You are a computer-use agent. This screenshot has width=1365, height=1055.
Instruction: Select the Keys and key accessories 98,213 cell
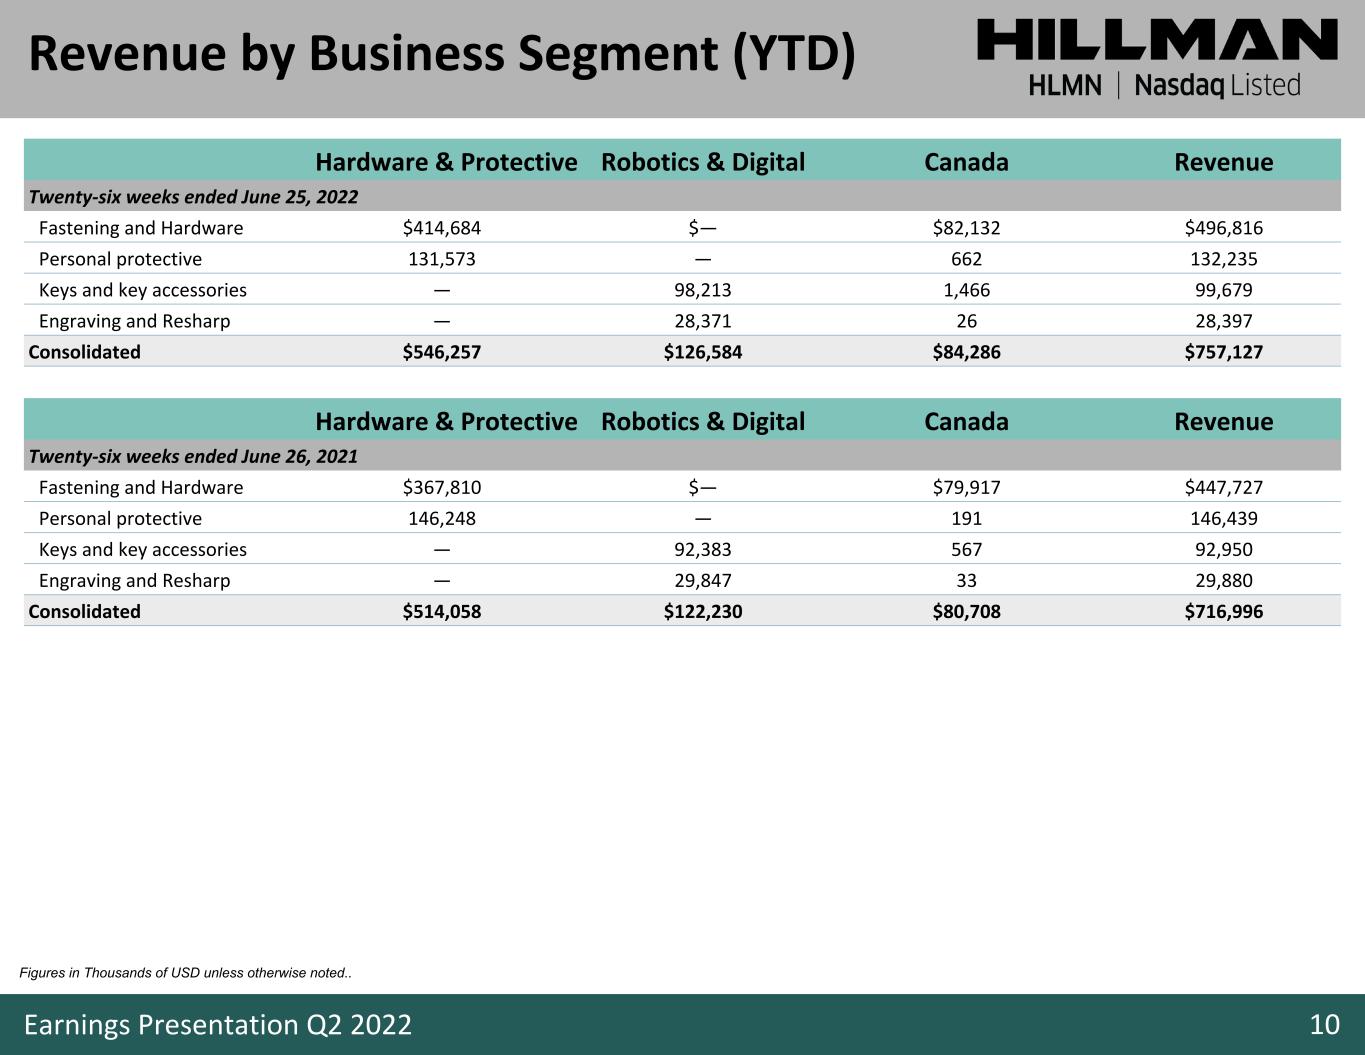click(703, 290)
